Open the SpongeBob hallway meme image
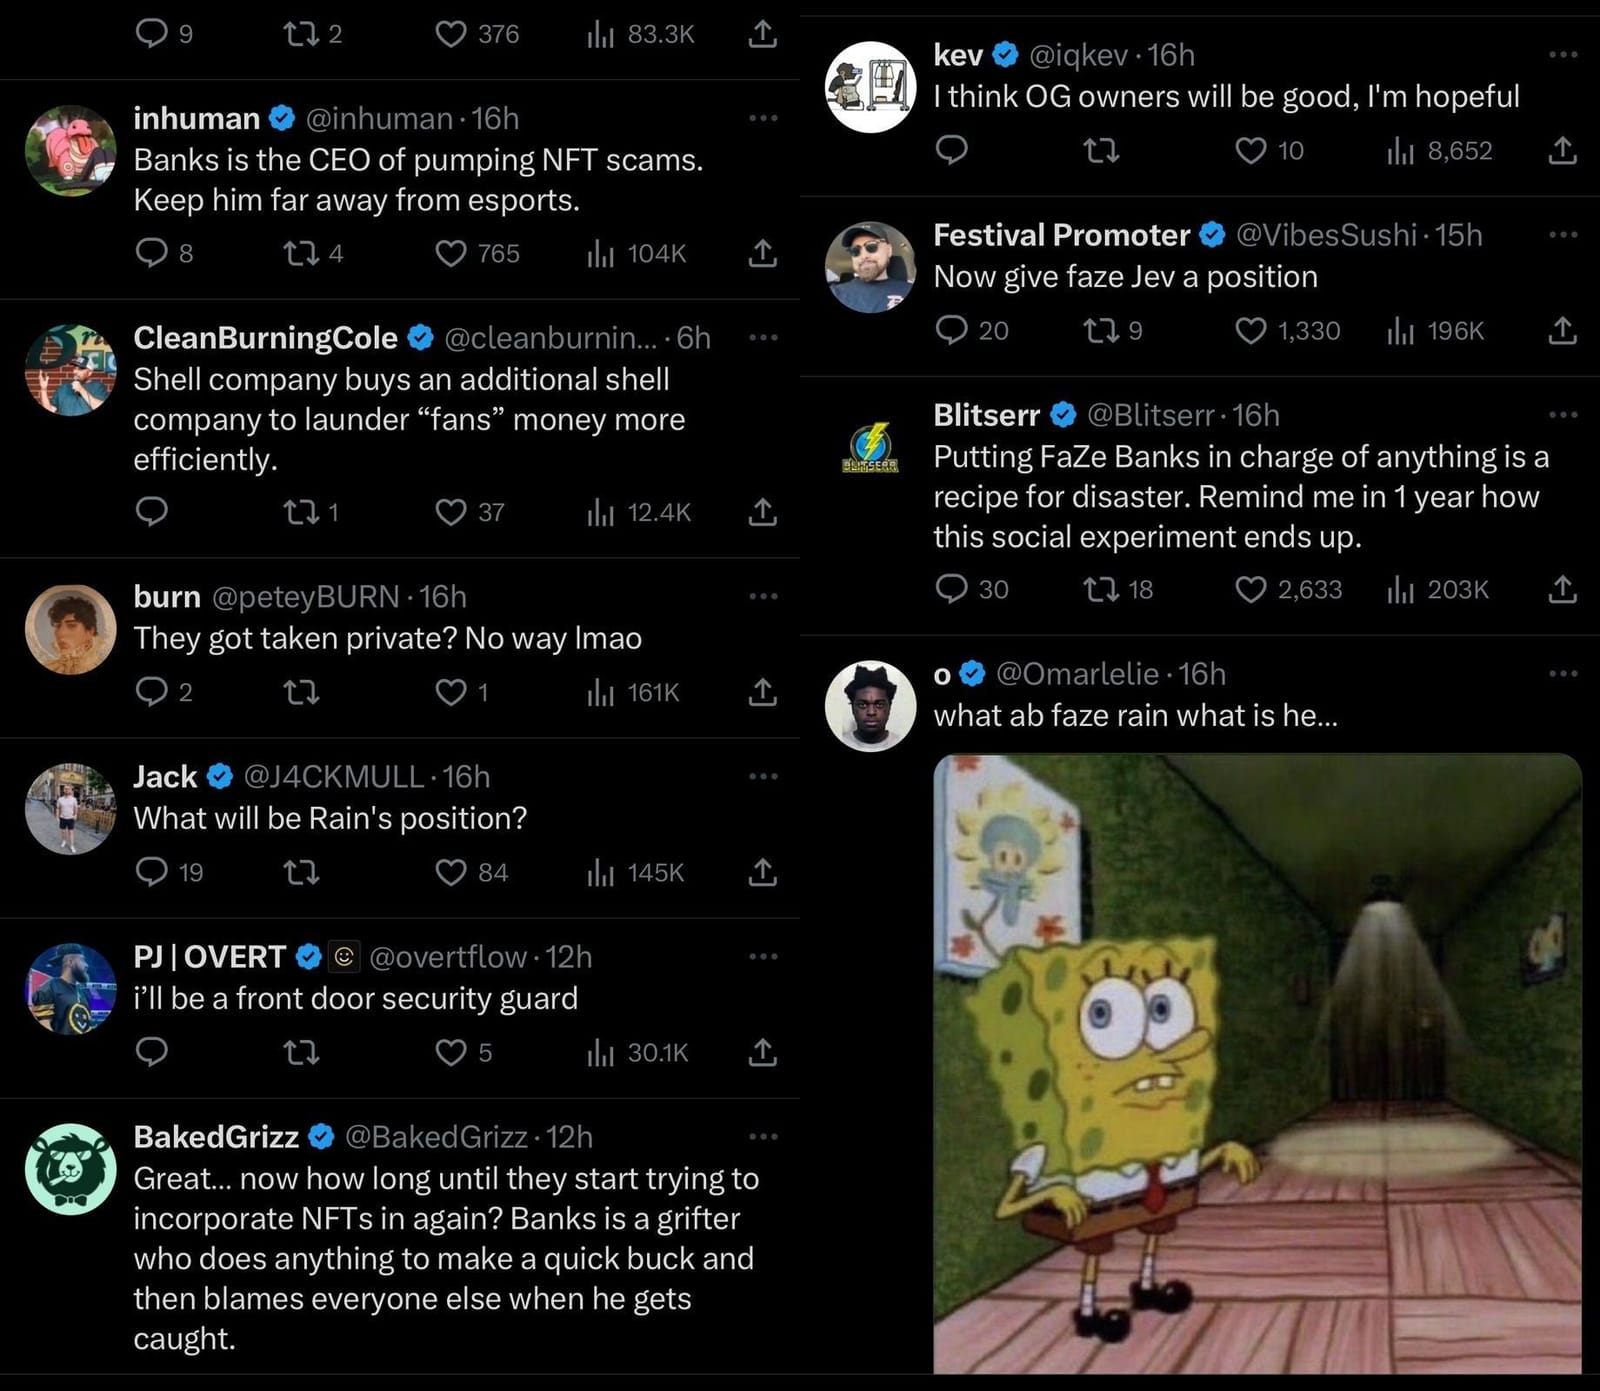Image resolution: width=1600 pixels, height=1391 pixels. tap(1257, 1062)
